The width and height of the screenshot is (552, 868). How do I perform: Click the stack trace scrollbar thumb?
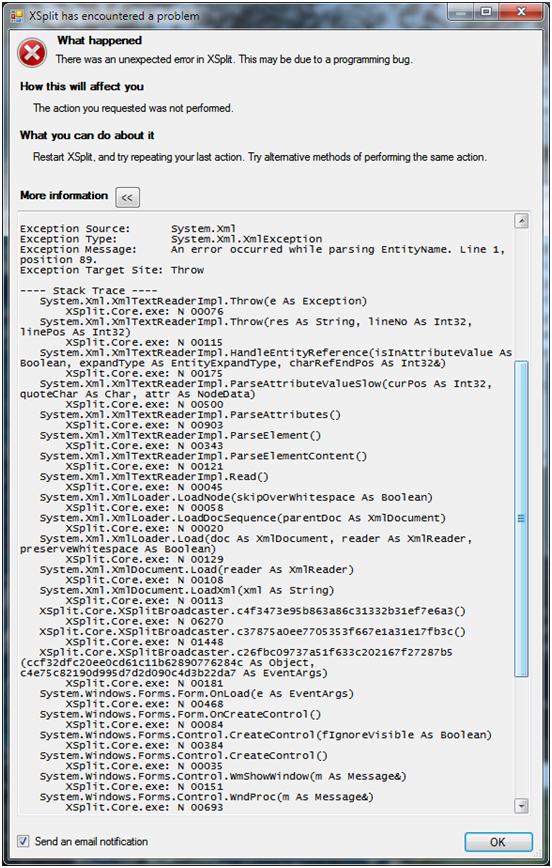(521, 519)
